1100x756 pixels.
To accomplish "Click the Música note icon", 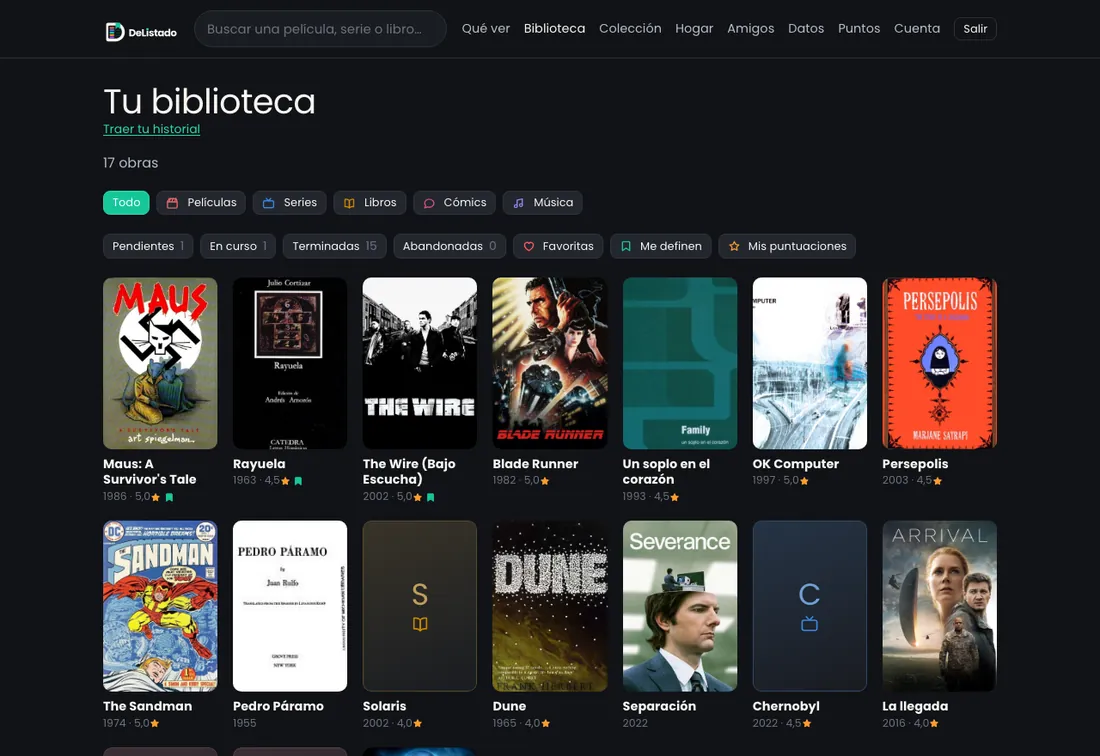I will [518, 203].
